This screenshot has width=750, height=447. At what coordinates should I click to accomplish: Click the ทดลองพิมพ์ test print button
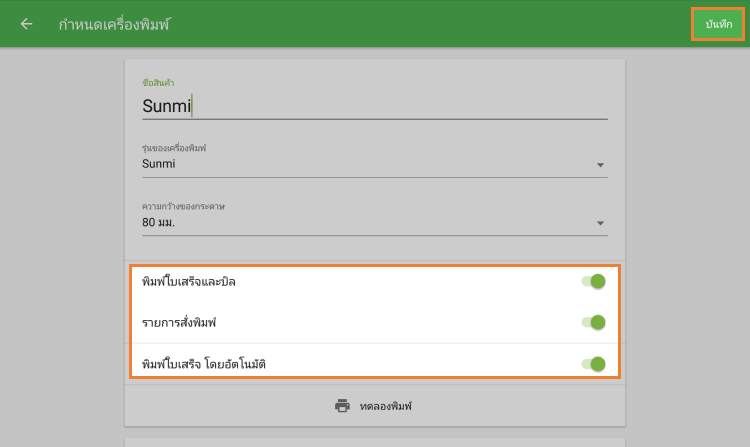pos(385,406)
